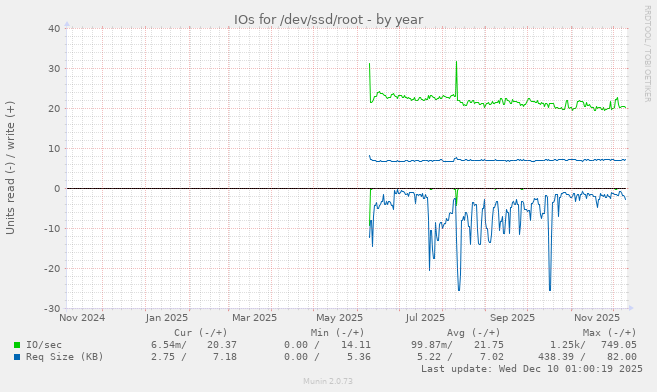Select the 'Req Size (KB)' legend label
This screenshot has width=657, height=392.
click(65, 357)
